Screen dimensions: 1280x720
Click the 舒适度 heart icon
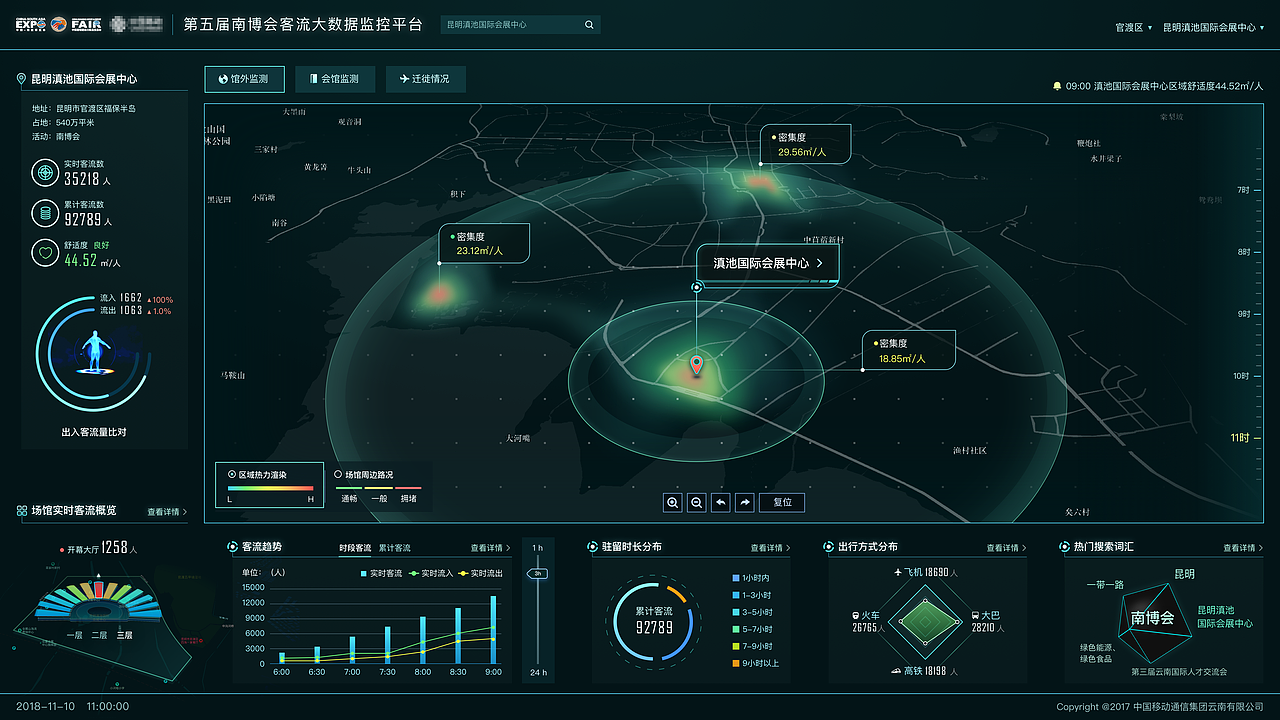45,253
